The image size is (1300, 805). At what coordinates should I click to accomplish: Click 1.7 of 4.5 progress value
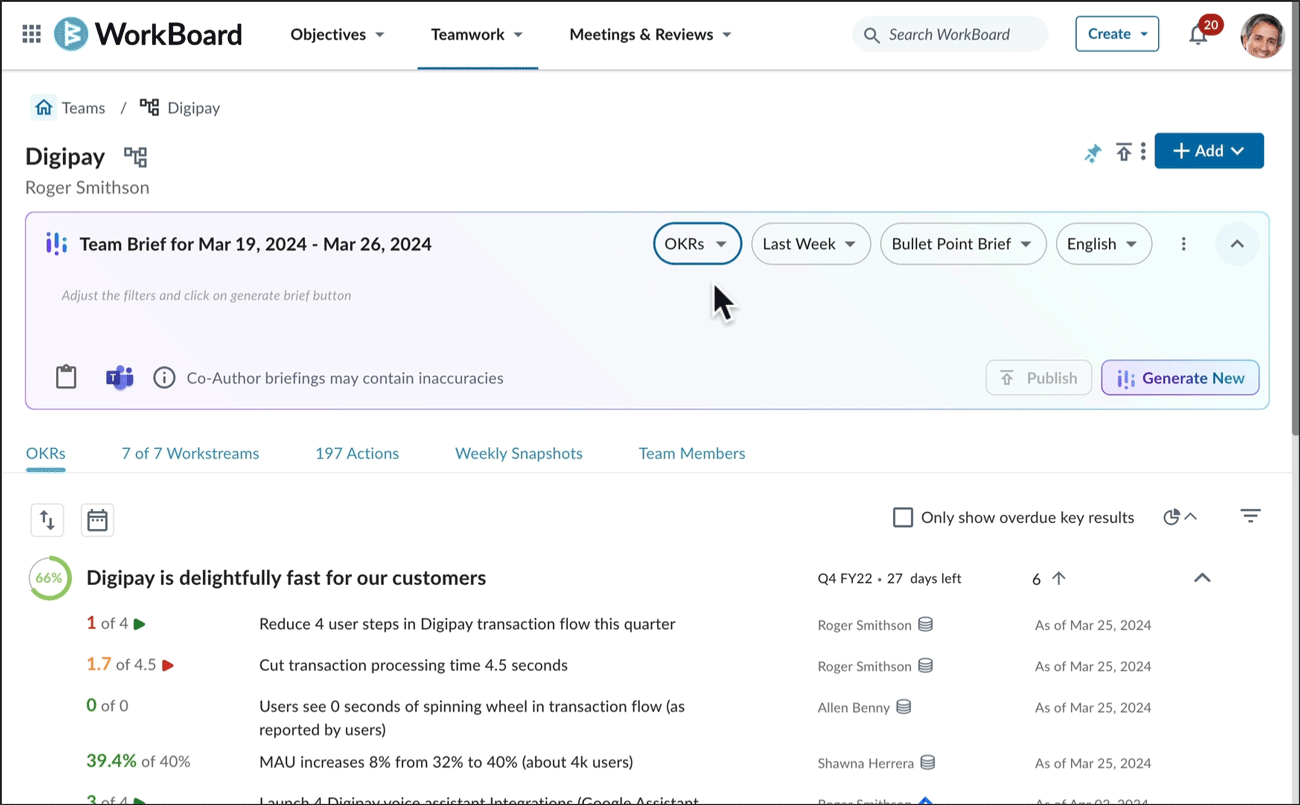click(121, 664)
